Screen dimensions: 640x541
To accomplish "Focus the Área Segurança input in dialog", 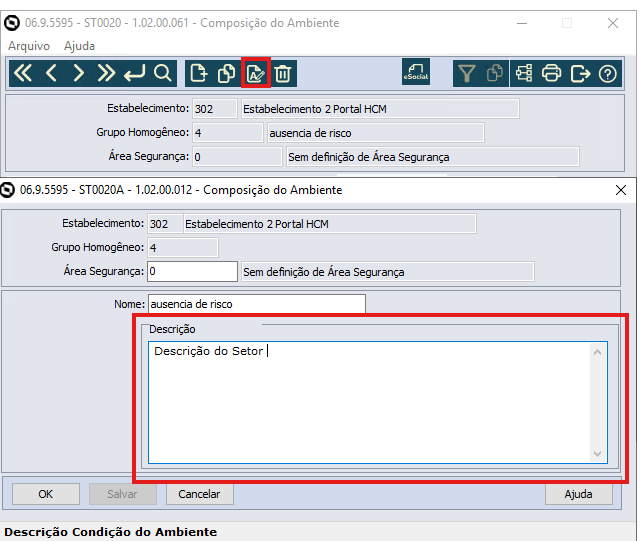I will coord(192,272).
